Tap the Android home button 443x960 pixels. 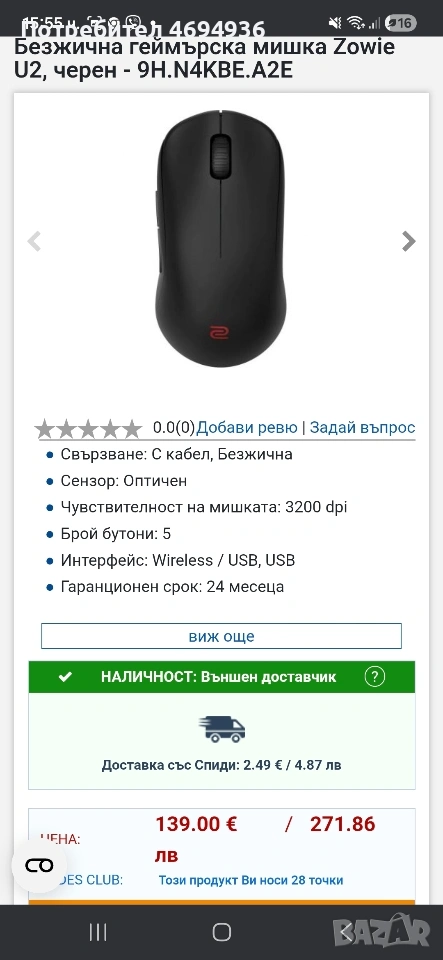pyautogui.click(x=222, y=932)
